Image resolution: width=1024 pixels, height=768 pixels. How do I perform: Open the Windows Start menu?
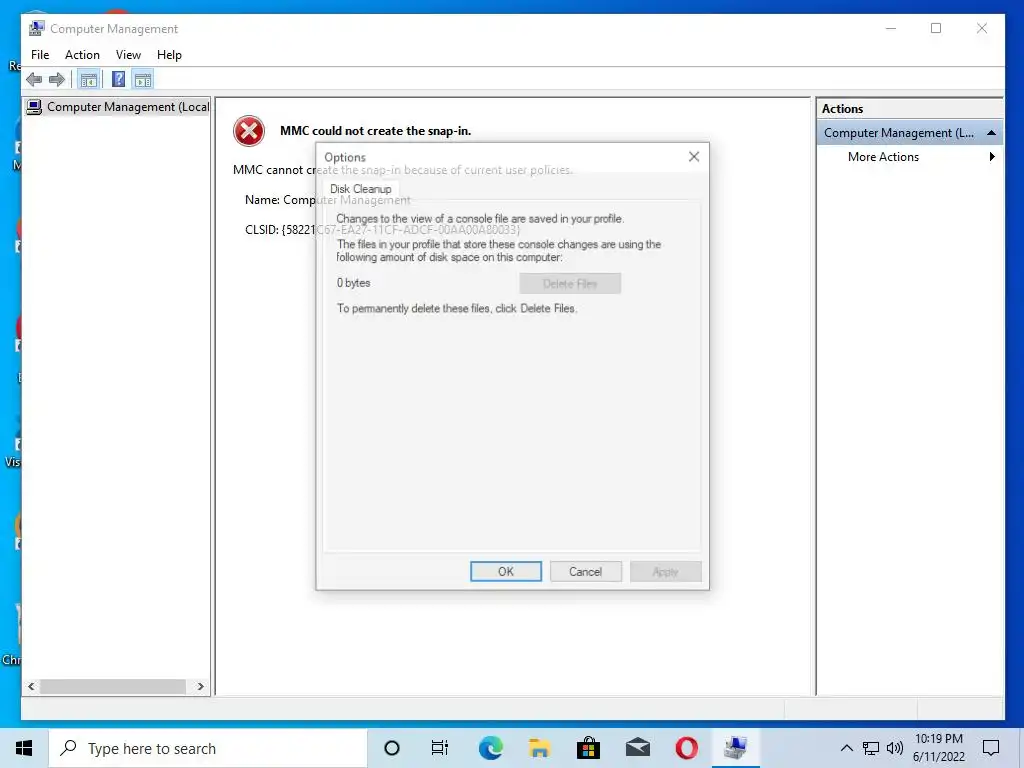(24, 748)
